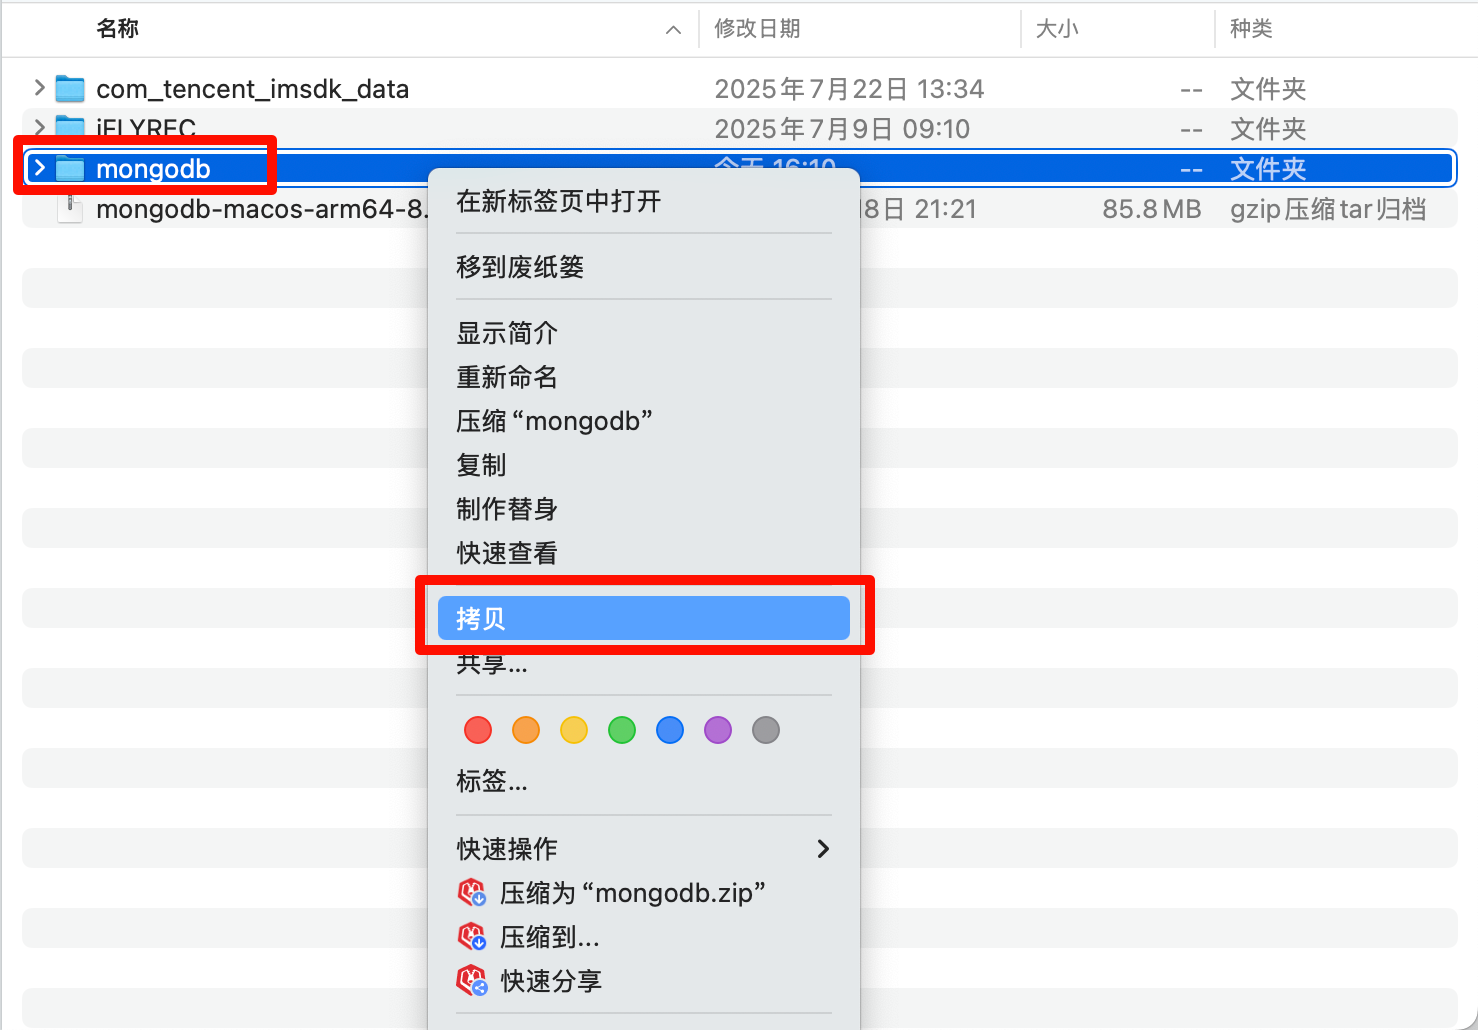Click the date 2025年7月22日 13:34
The image size is (1478, 1030).
(x=849, y=89)
